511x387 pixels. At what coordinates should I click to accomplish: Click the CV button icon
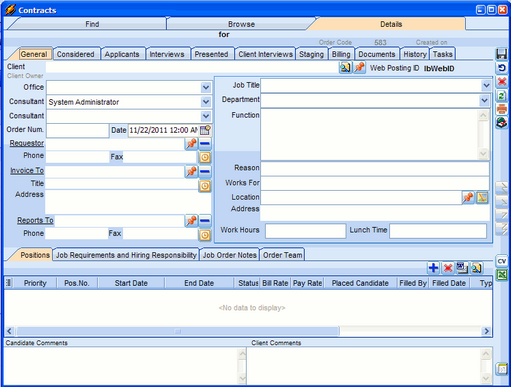(x=502, y=261)
